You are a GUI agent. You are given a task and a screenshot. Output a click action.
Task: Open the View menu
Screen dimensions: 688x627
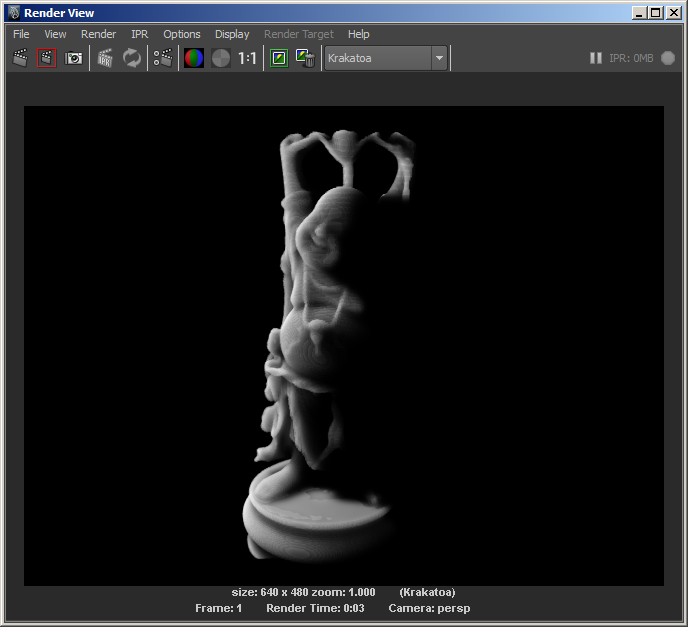click(55, 34)
